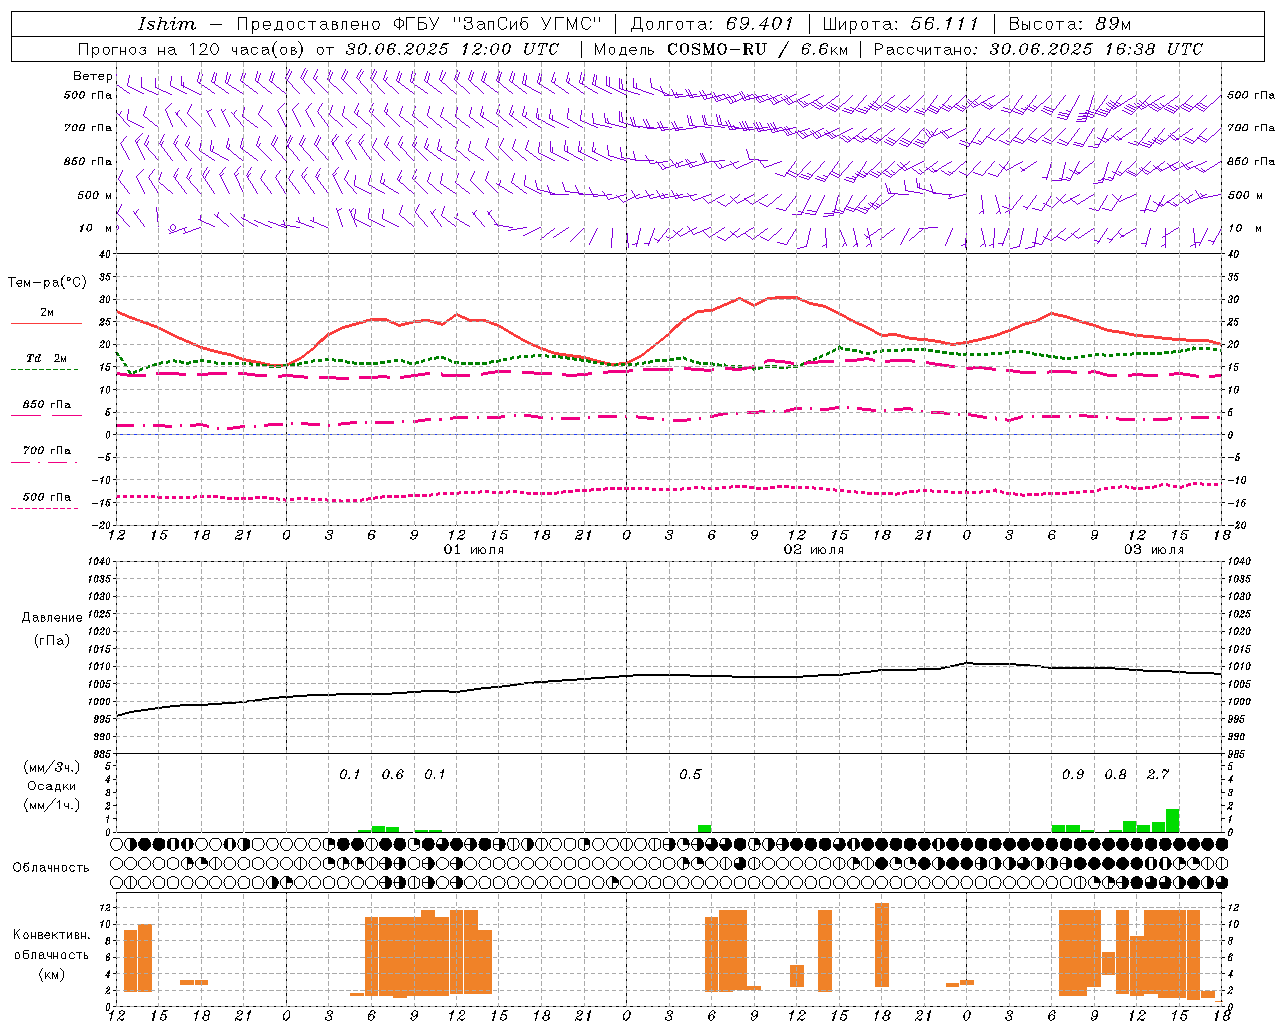Select the "0.8" precipitation value
1280x1024 pixels.
pyautogui.click(x=1115, y=775)
